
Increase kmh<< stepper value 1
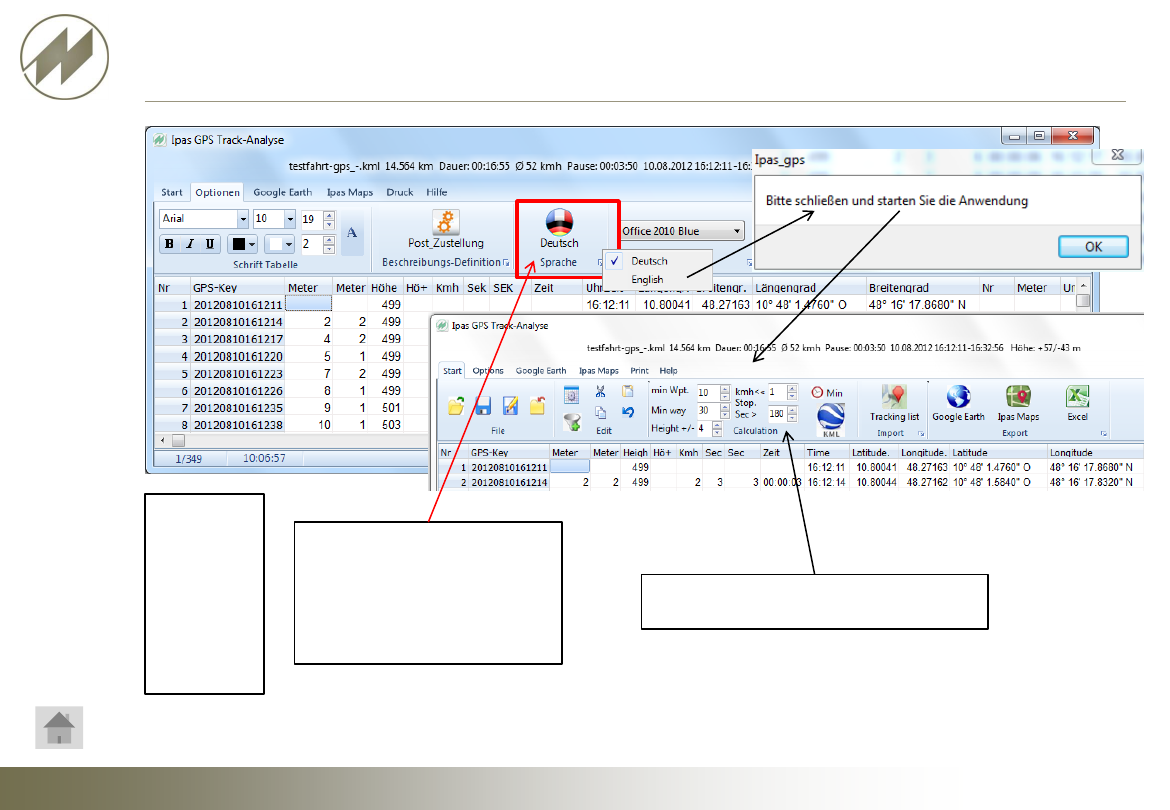pos(792,389)
